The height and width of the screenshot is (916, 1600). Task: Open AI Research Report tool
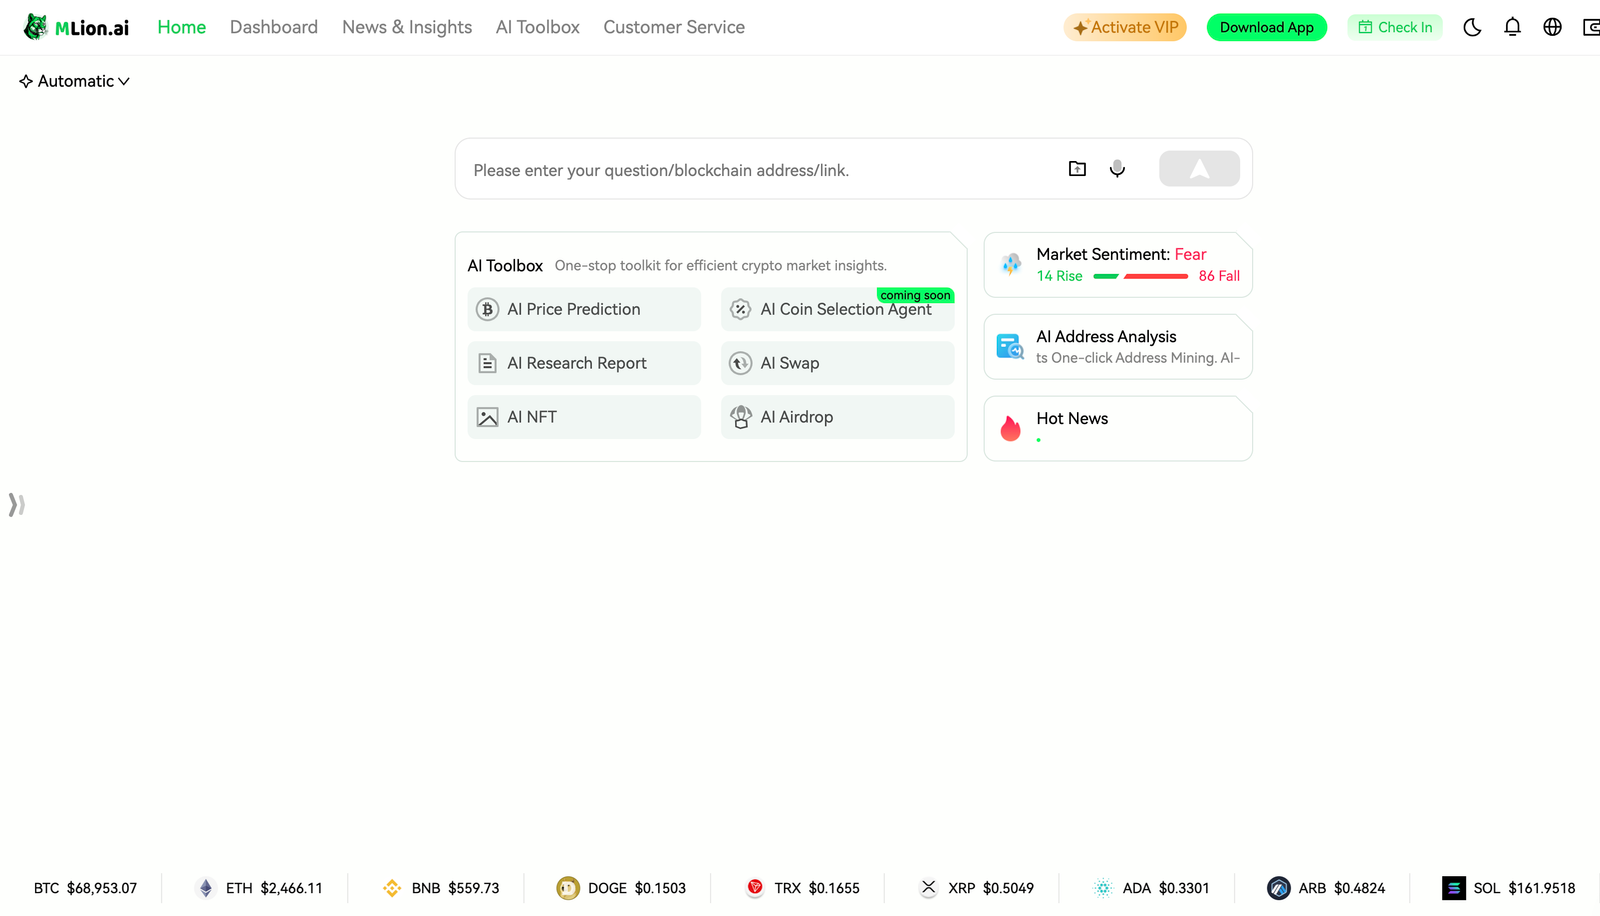584,363
